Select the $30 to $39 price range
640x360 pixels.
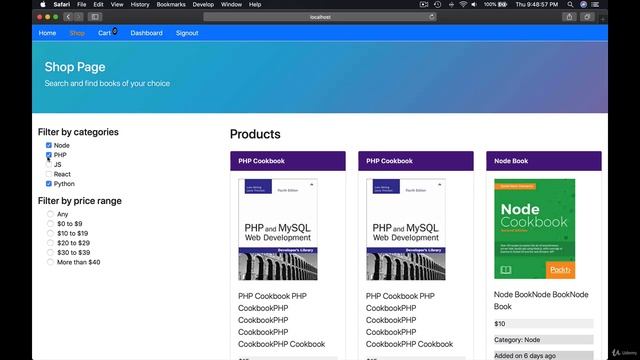(50, 253)
